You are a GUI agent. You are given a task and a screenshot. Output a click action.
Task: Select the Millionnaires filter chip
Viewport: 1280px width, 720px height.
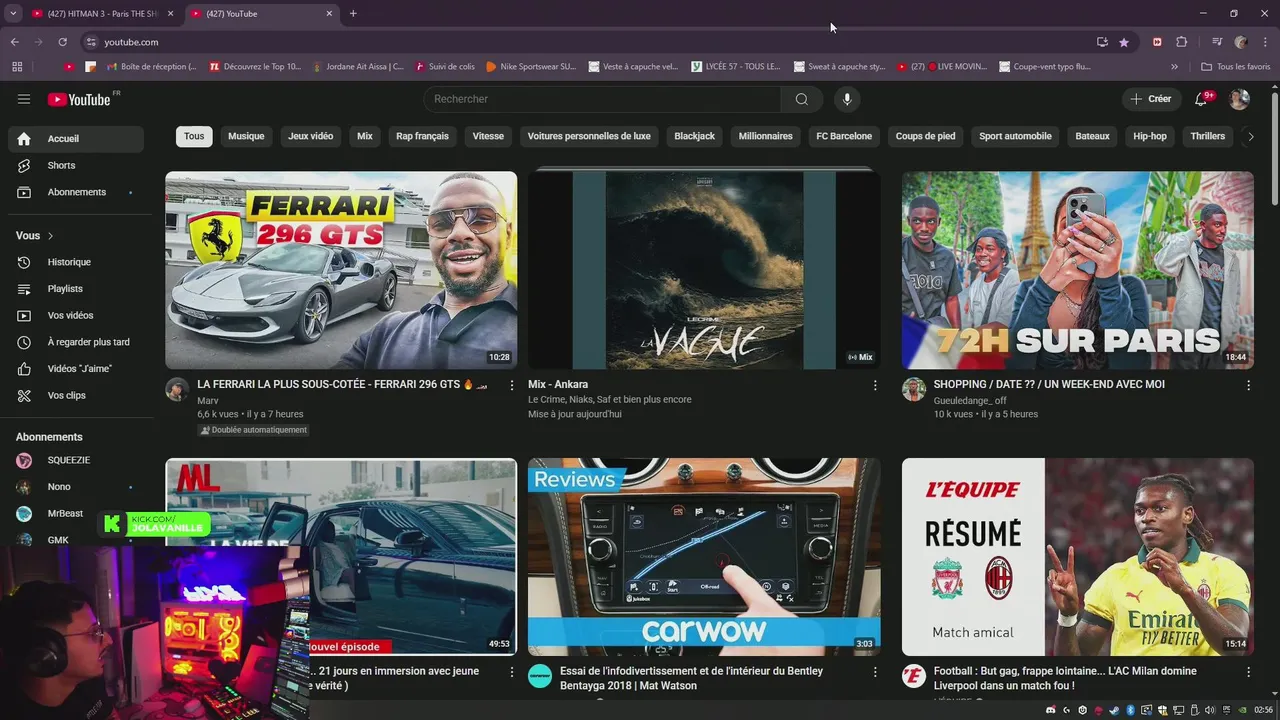[x=766, y=136]
